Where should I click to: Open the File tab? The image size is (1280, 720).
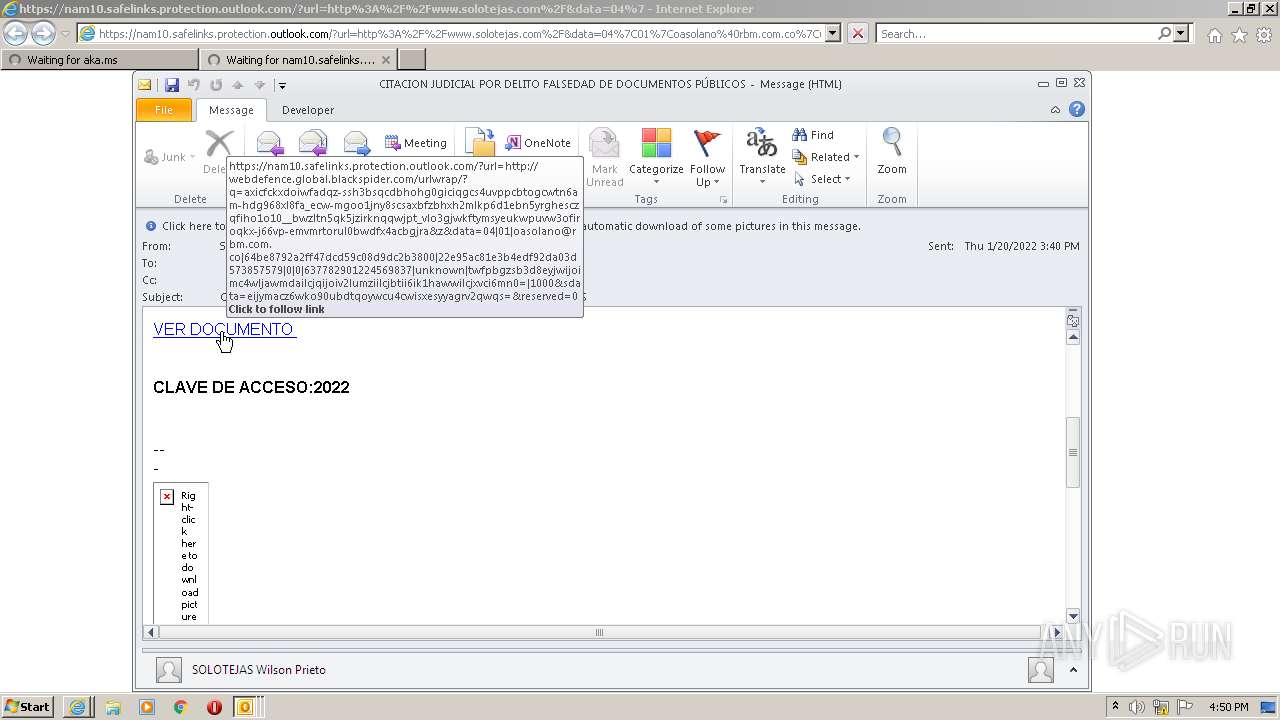[x=164, y=110]
